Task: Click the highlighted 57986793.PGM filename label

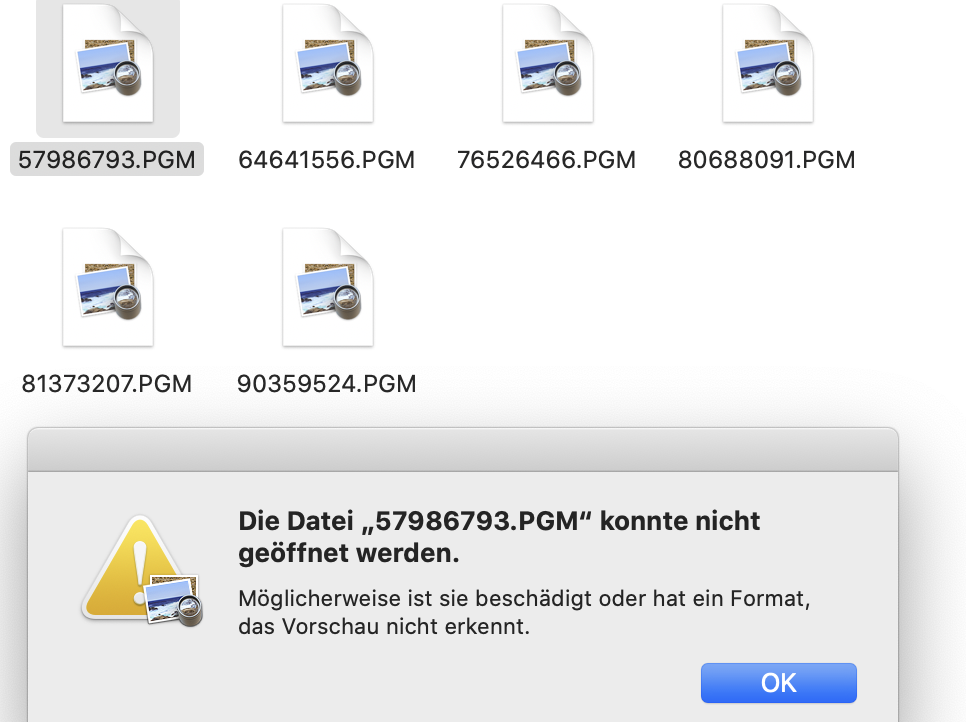Action: pyautogui.click(x=107, y=160)
